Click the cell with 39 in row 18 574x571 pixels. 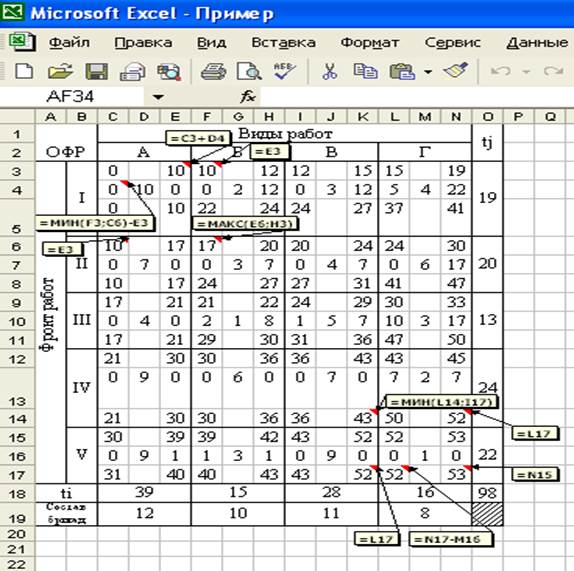144,493
